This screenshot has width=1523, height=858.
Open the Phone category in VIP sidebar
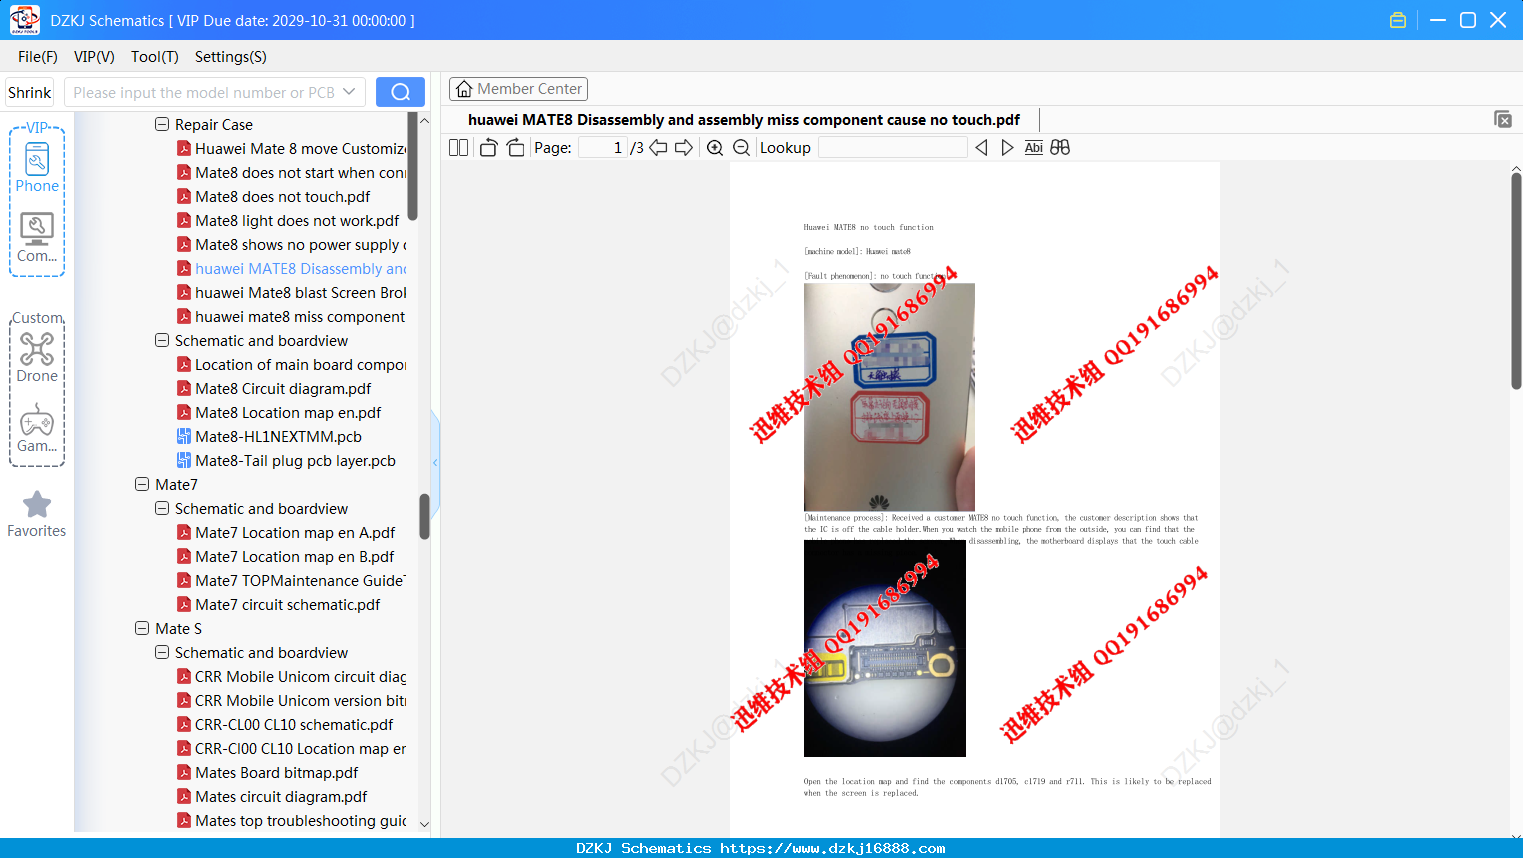(37, 167)
